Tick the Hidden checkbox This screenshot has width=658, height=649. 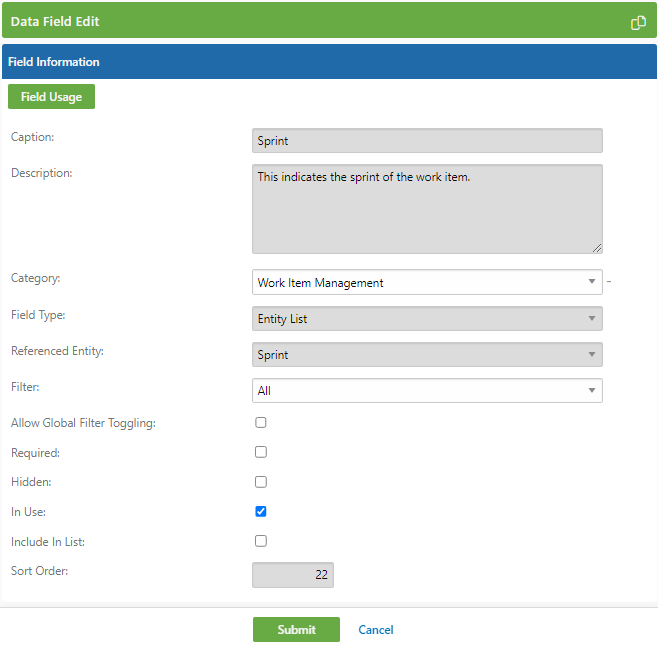(x=261, y=482)
